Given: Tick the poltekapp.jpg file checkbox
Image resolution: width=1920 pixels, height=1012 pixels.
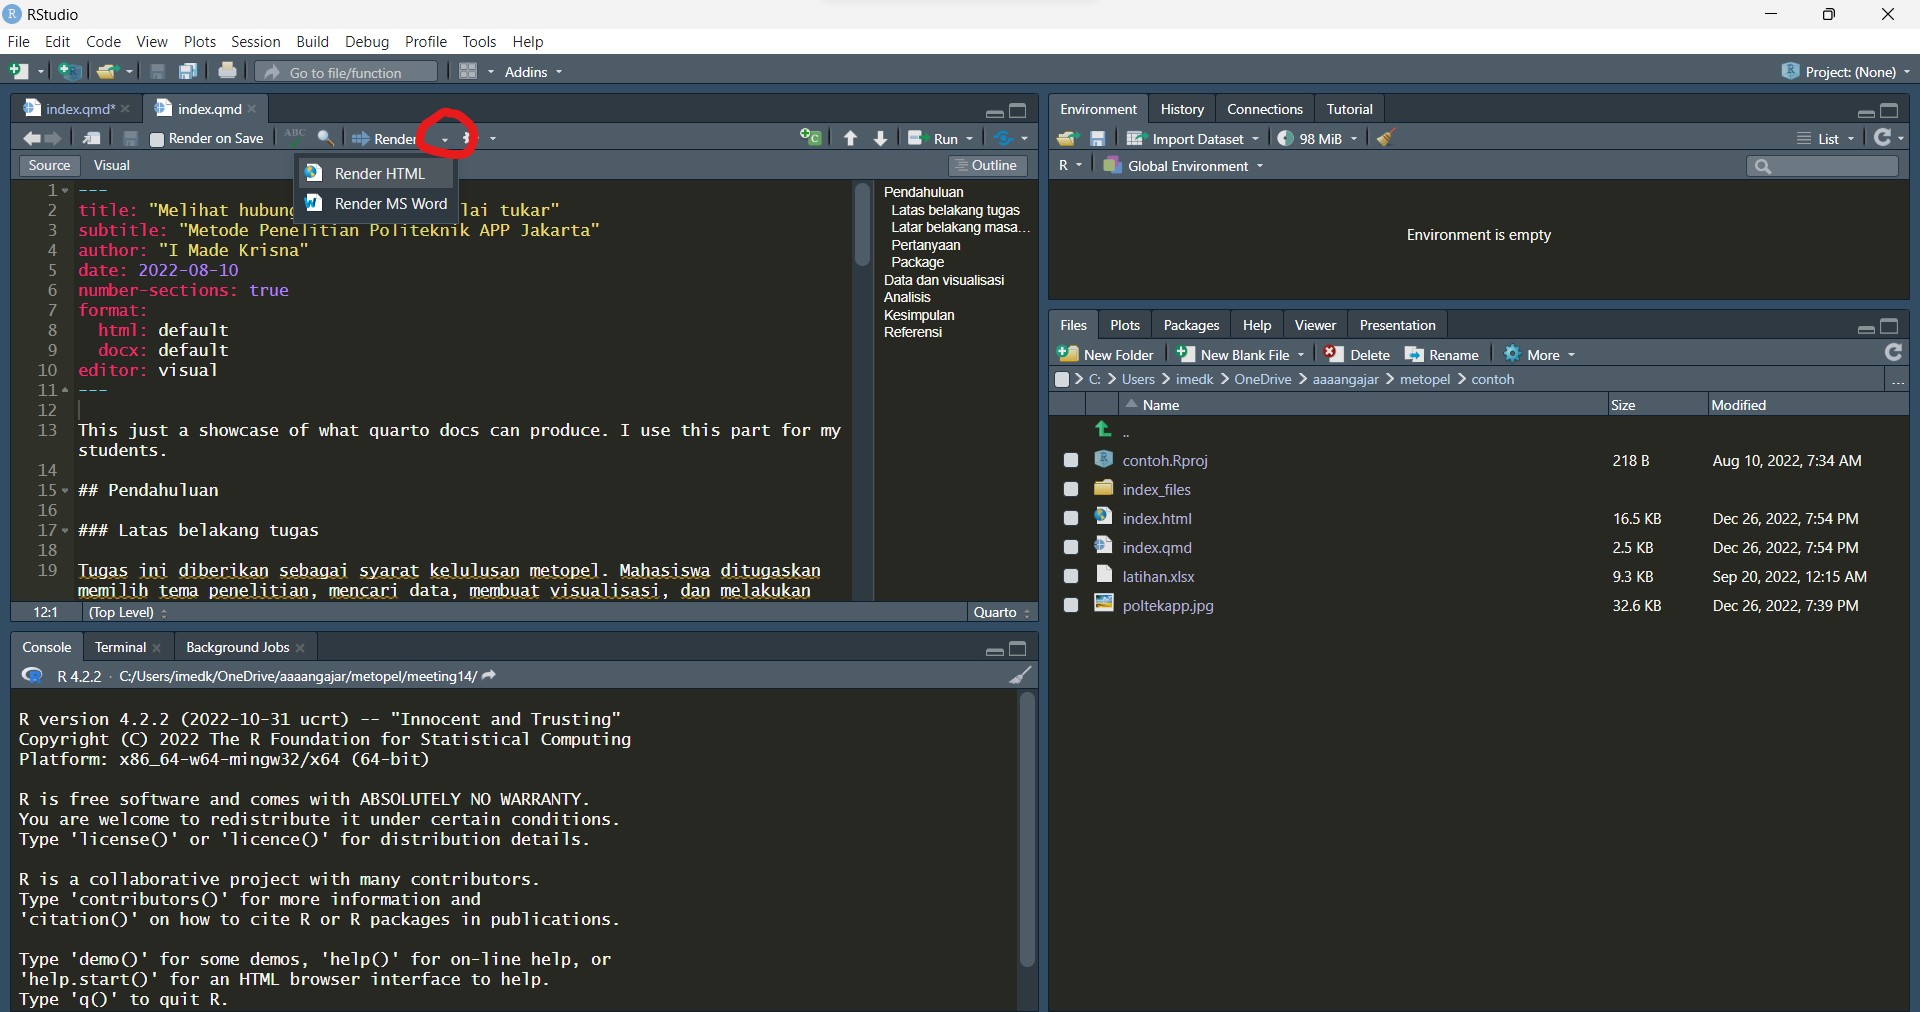Looking at the screenshot, I should (x=1071, y=606).
